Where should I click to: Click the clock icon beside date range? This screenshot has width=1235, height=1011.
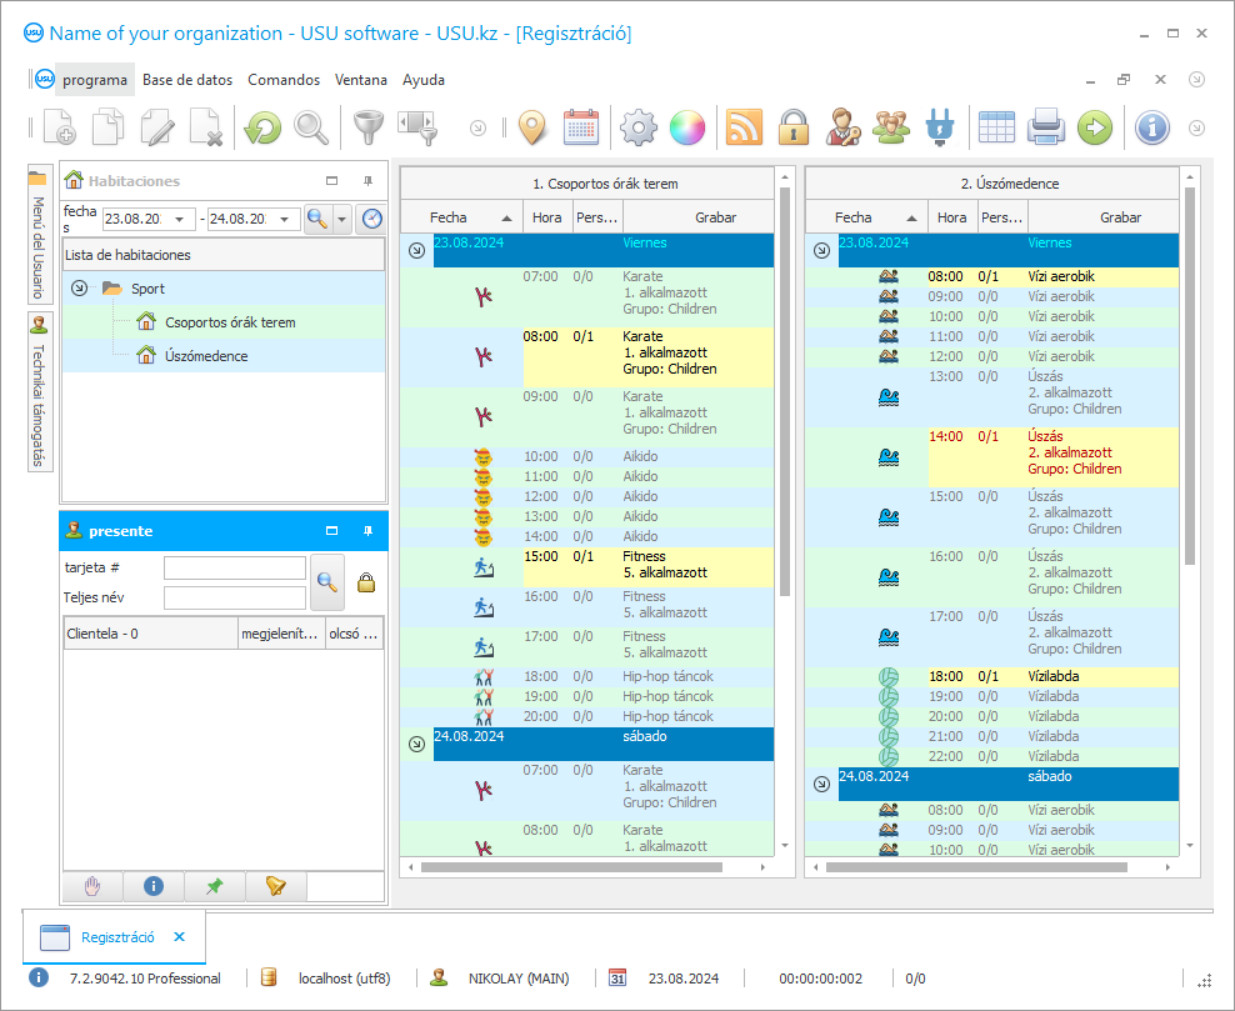pyautogui.click(x=372, y=219)
